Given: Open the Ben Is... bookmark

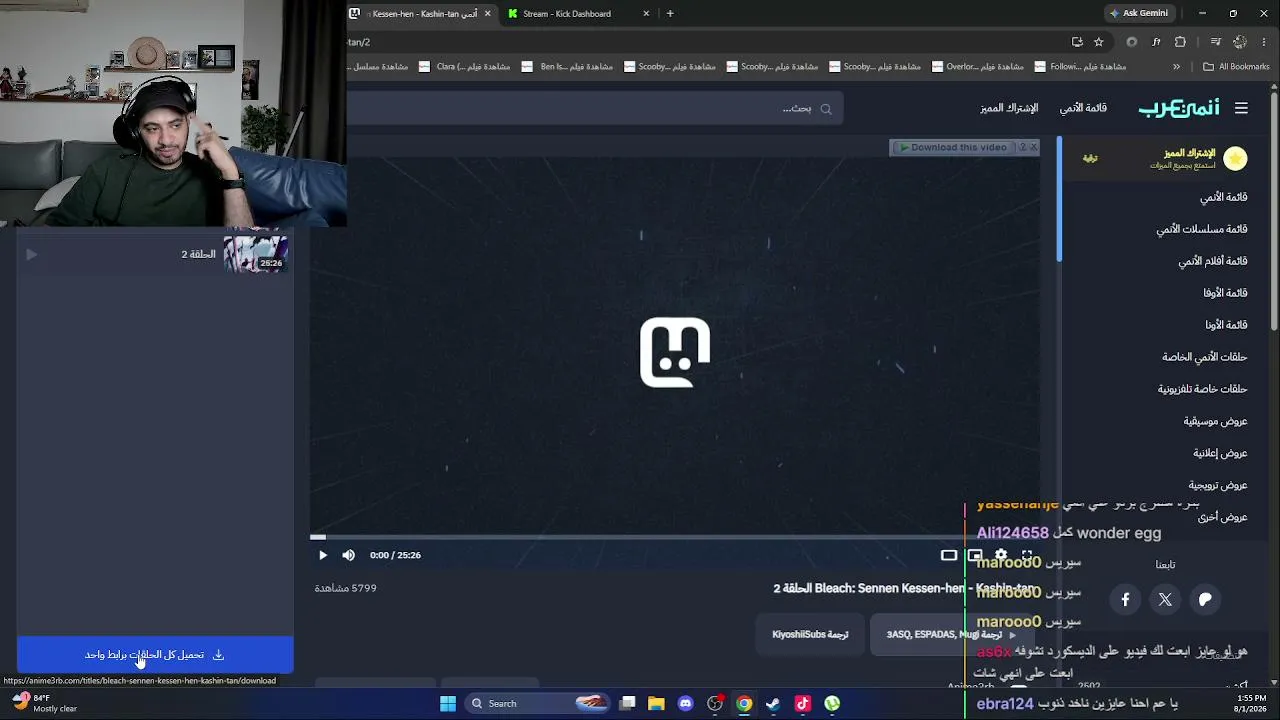Looking at the screenshot, I should [568, 67].
